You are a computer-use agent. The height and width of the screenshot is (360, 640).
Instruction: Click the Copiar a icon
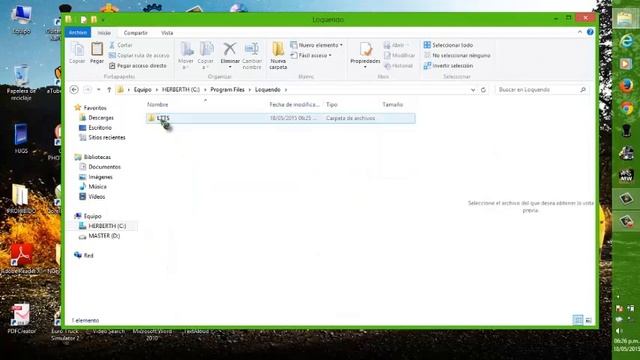tap(206, 55)
